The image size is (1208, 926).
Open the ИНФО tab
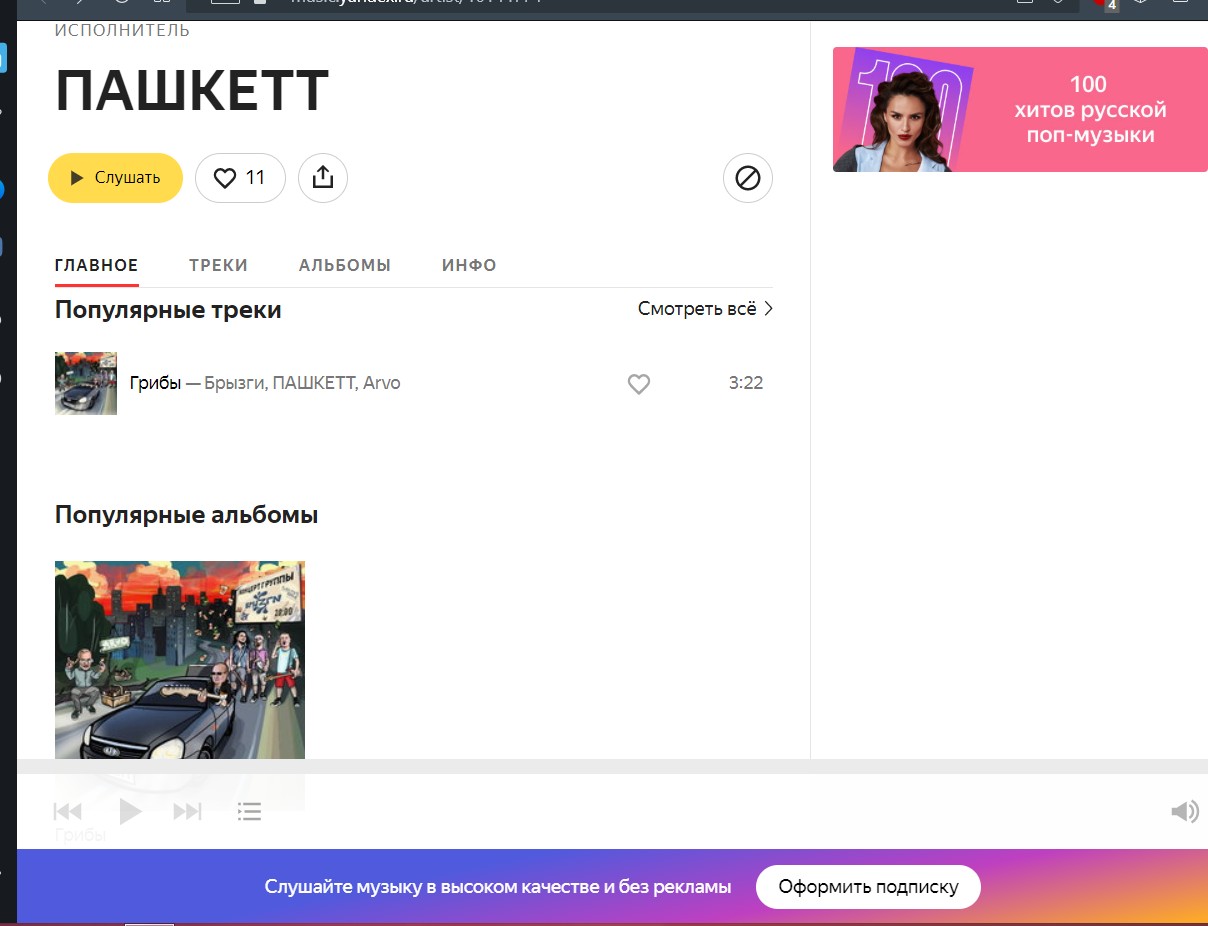[469, 265]
